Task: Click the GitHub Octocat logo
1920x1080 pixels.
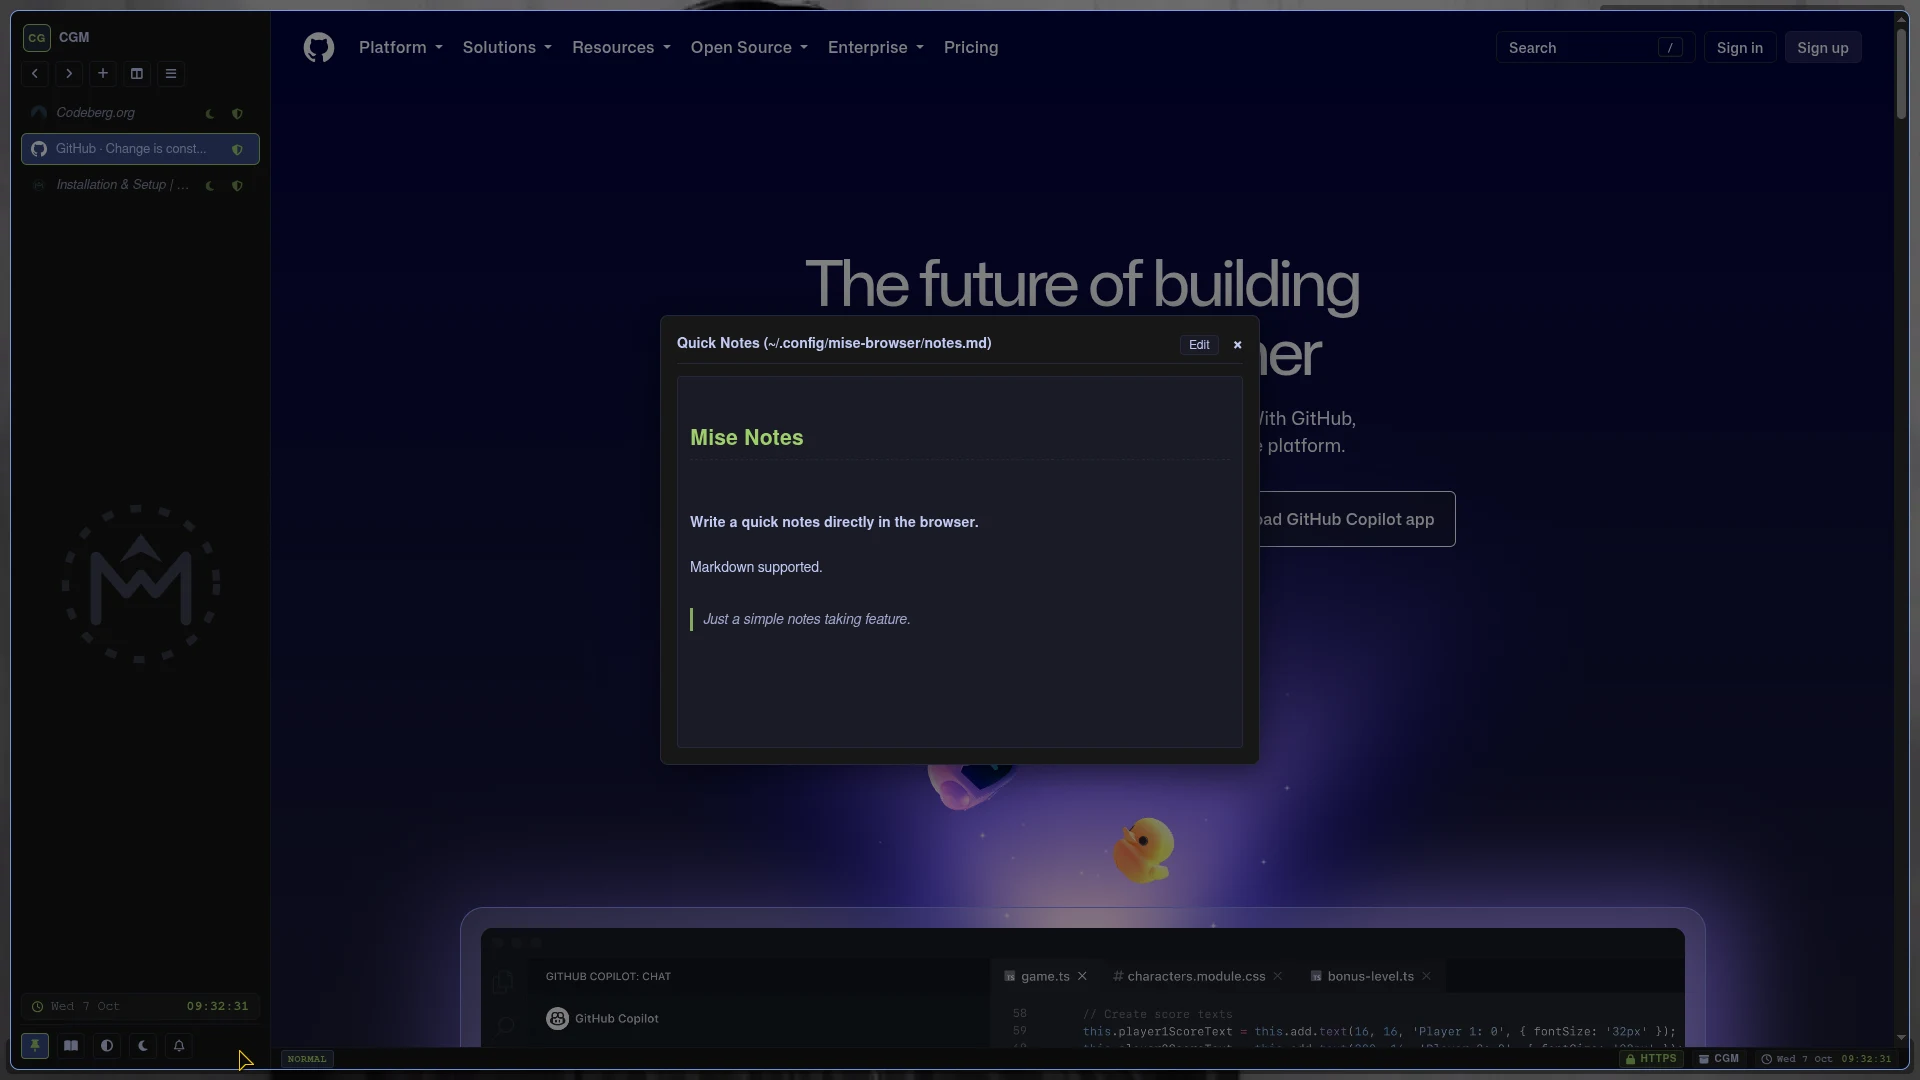Action: point(319,48)
